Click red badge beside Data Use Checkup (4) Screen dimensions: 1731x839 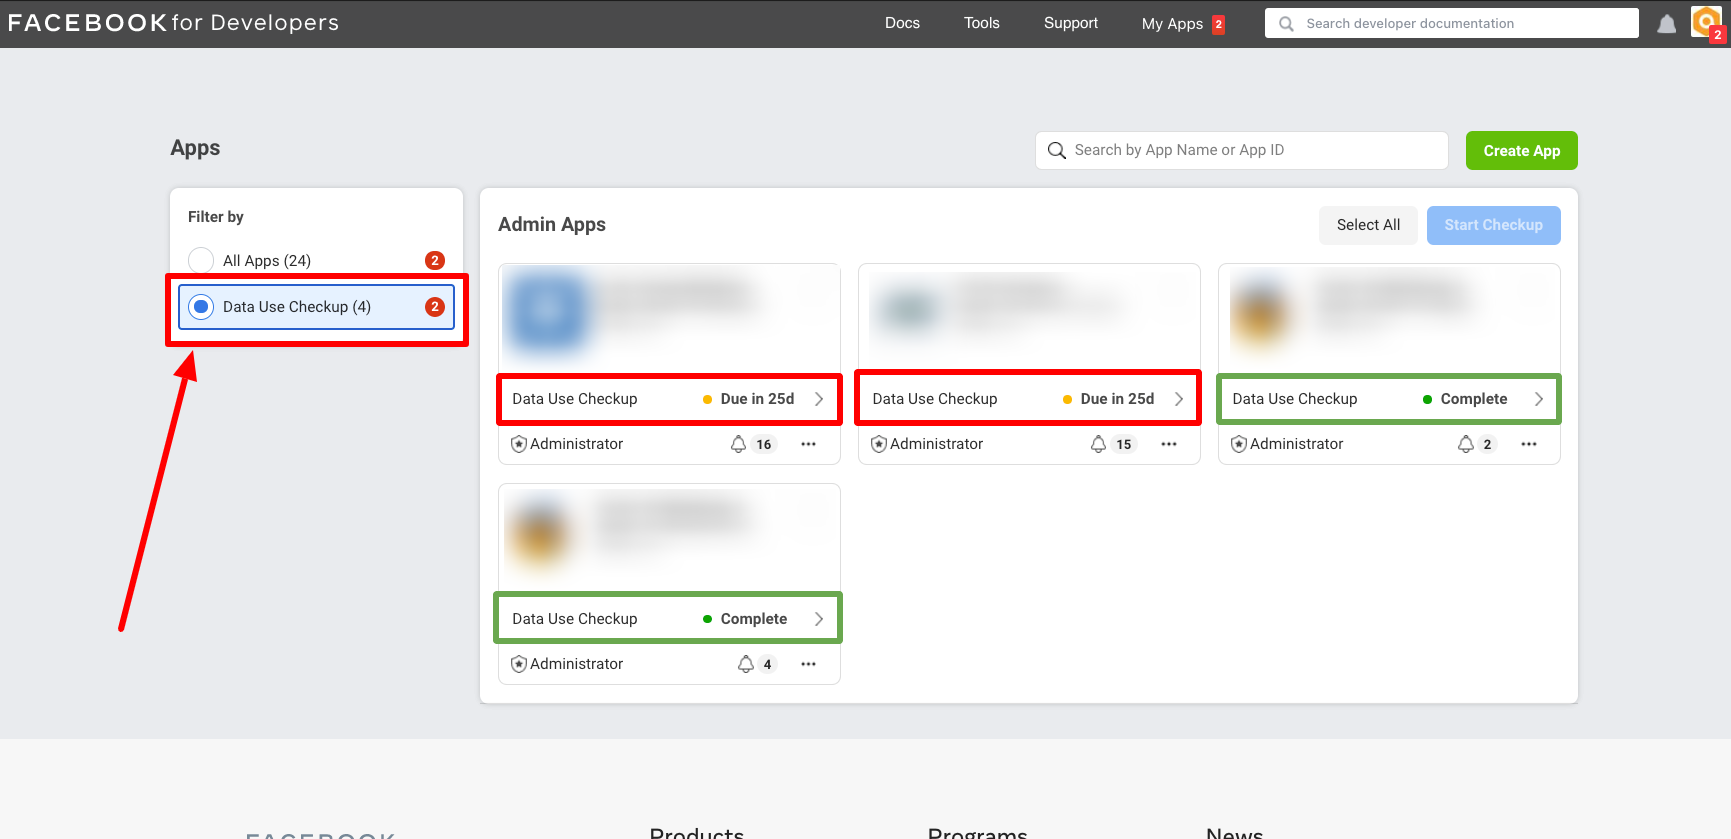(x=435, y=307)
